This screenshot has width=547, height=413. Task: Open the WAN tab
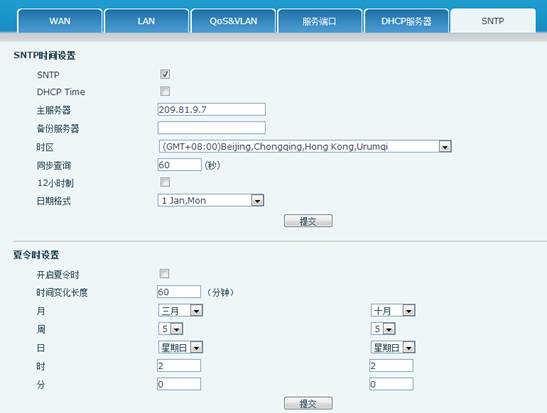pyautogui.click(x=60, y=21)
